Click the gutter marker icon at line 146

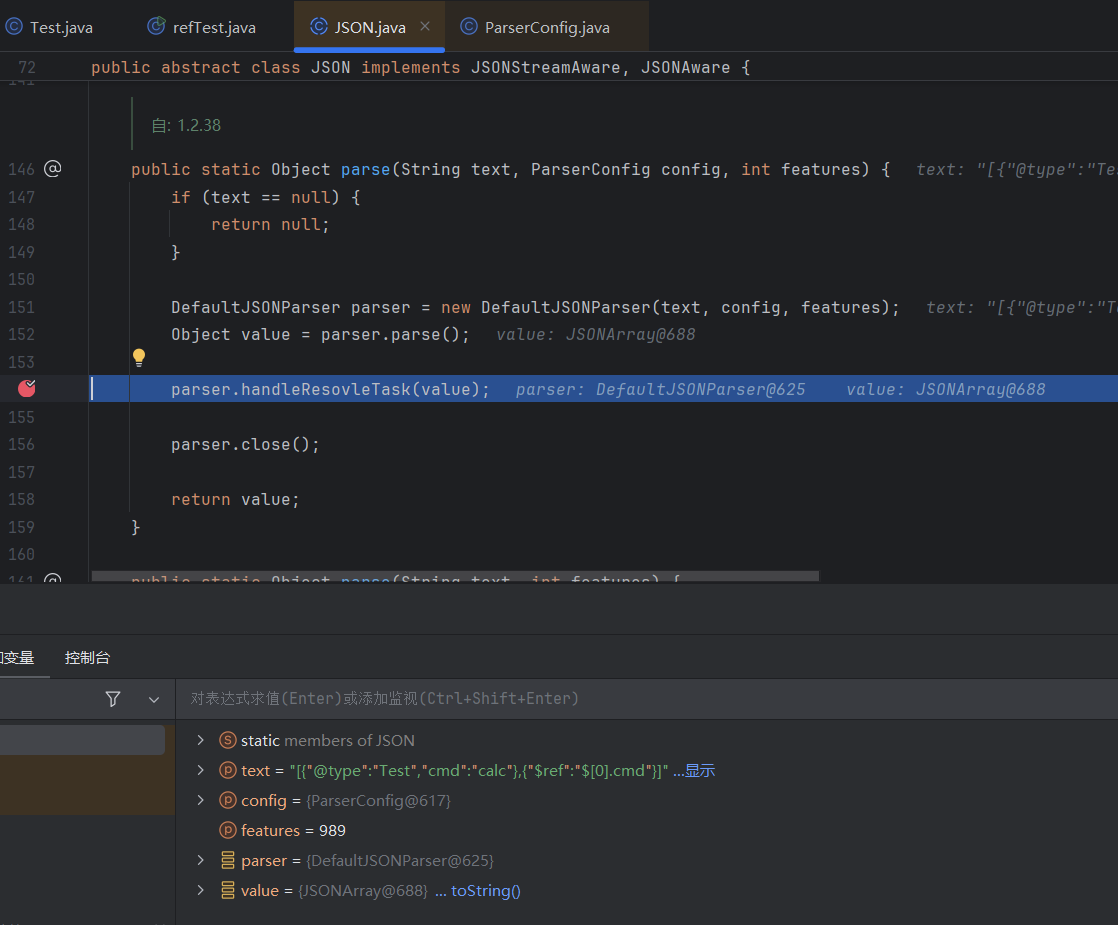(53, 169)
